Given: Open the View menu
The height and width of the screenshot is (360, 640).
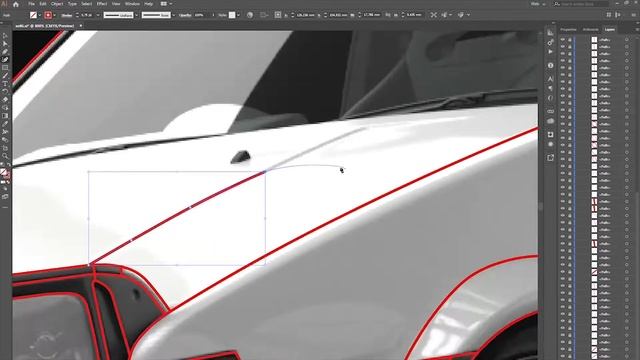Looking at the screenshot, I should pyautogui.click(x=116, y=4).
